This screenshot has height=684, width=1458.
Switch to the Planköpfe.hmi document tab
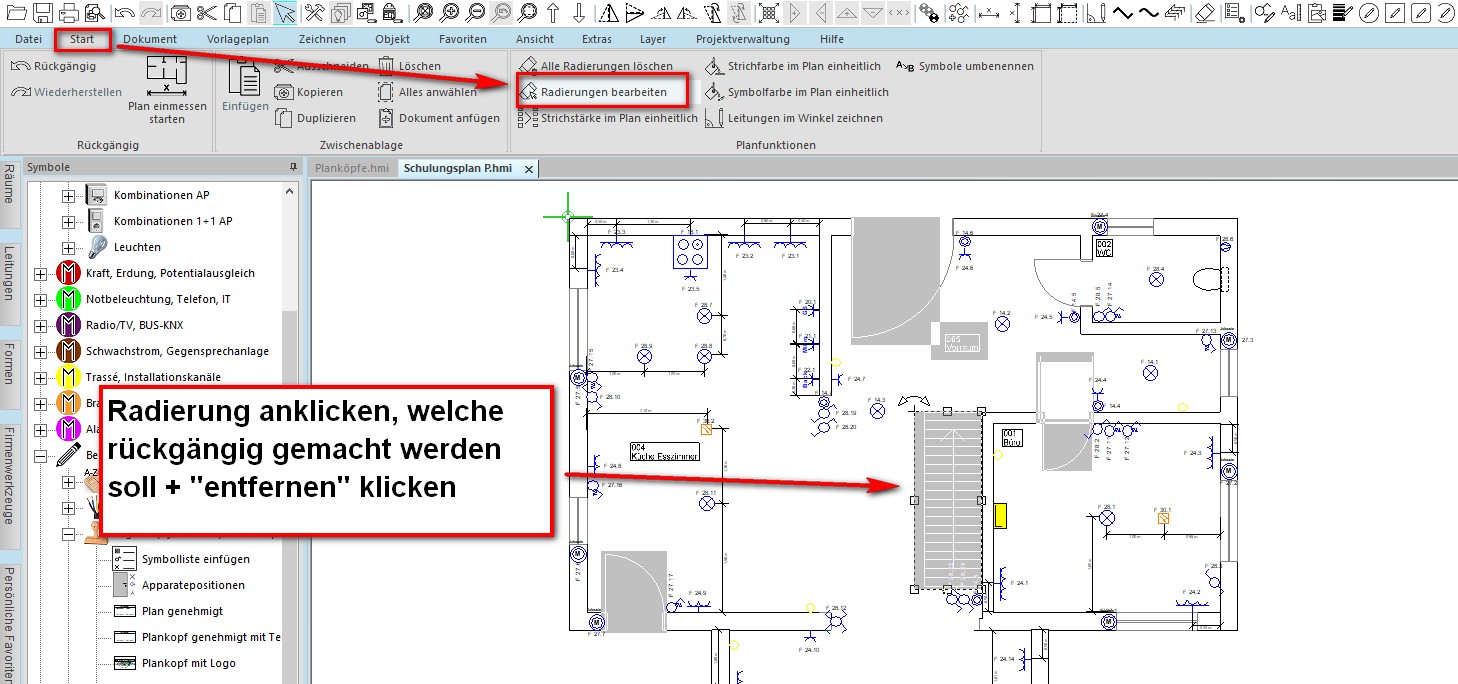(351, 168)
